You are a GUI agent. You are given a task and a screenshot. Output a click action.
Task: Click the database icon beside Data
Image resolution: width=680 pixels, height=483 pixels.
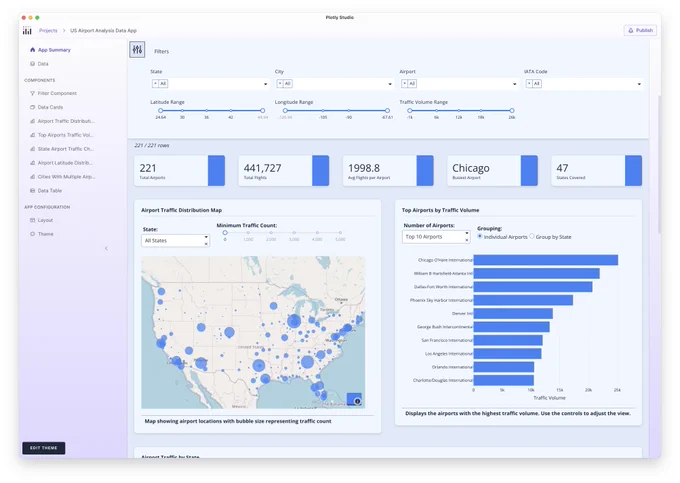(33, 64)
